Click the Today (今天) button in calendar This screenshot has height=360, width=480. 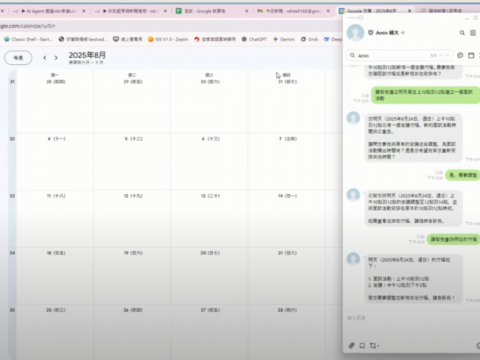18,58
